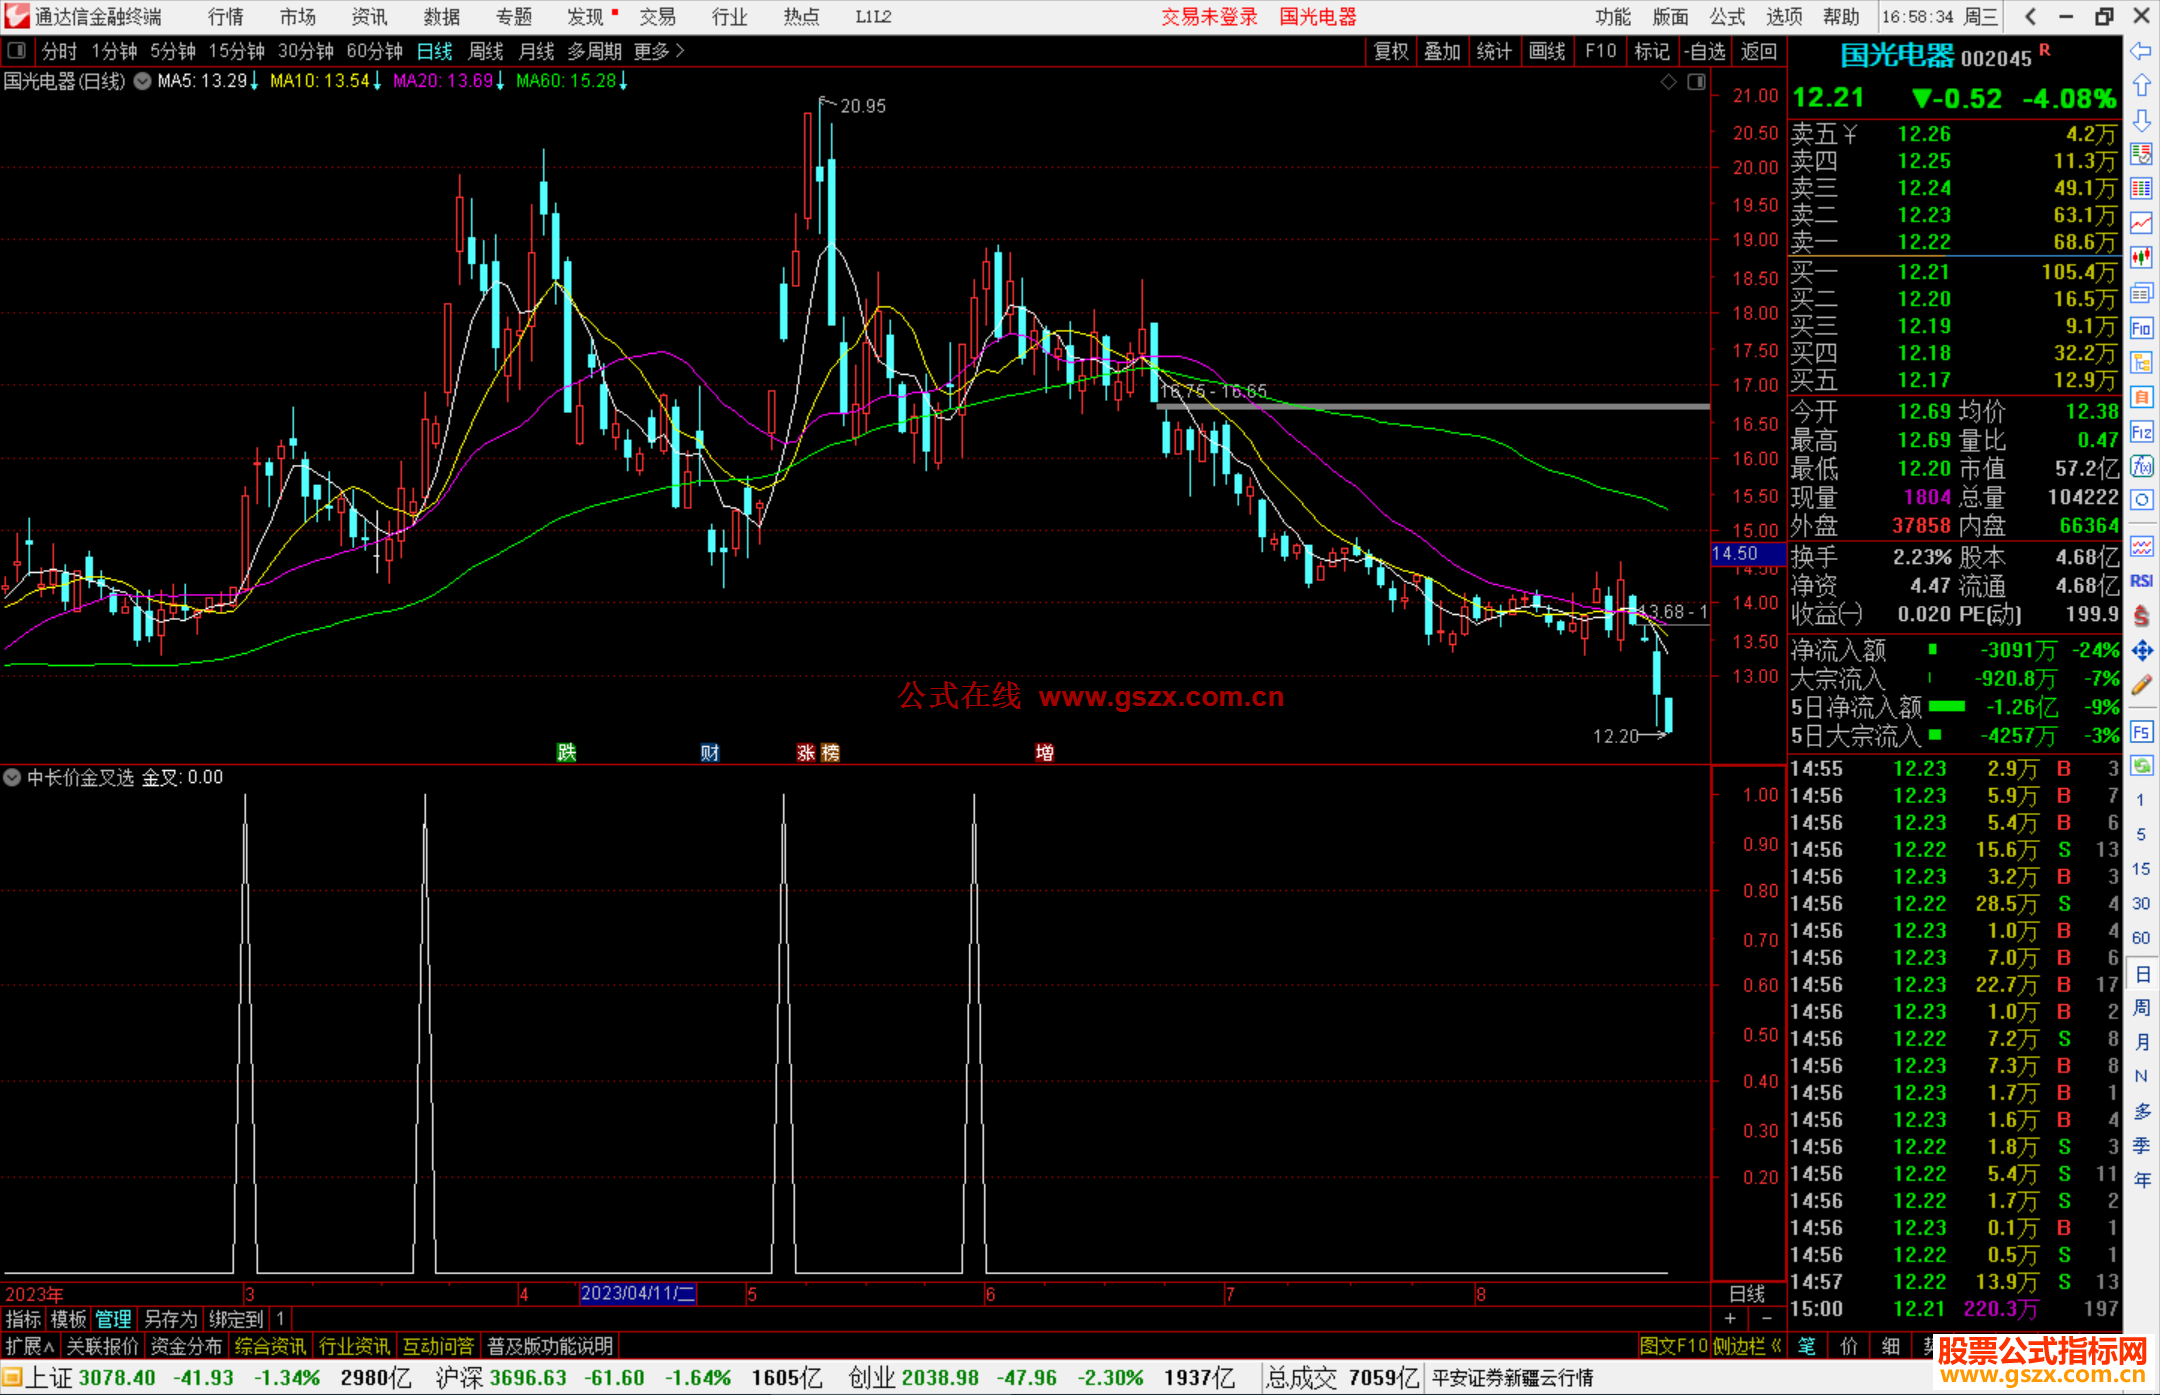This screenshot has height=1395, width=2160.
Task: Open the 公式 menu
Action: (x=1727, y=17)
